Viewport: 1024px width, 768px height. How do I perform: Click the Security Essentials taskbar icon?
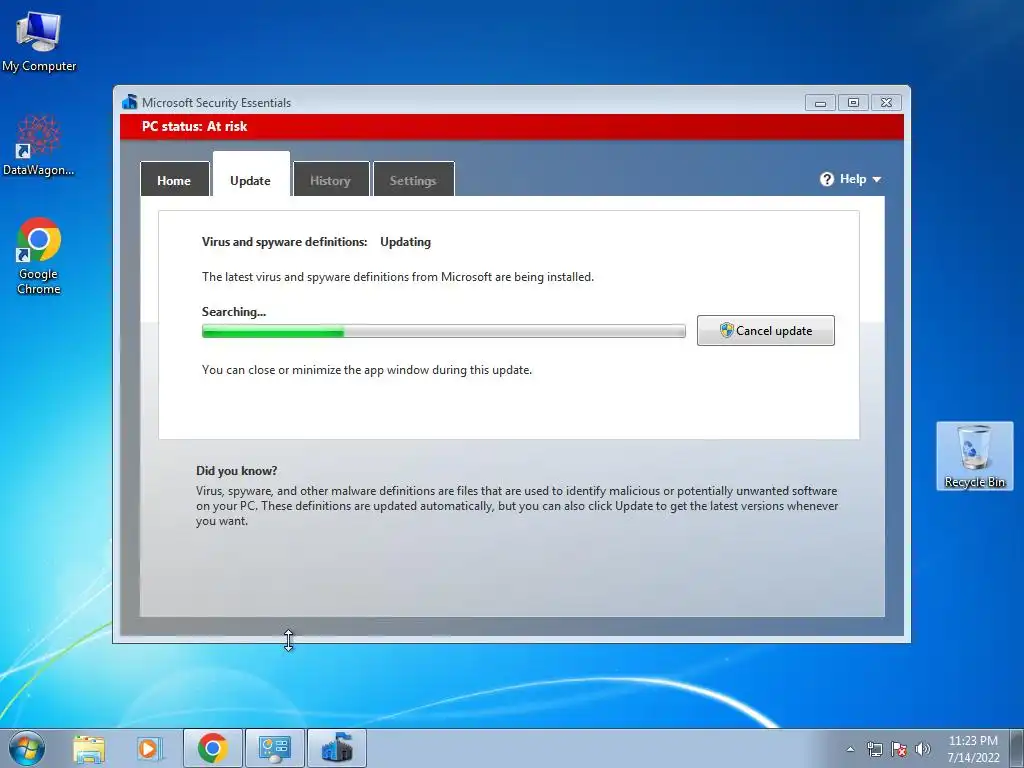pos(336,748)
